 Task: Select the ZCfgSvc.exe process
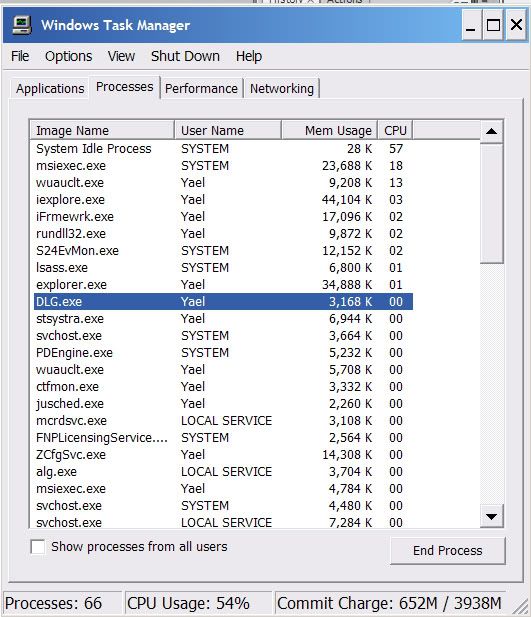coord(223,454)
